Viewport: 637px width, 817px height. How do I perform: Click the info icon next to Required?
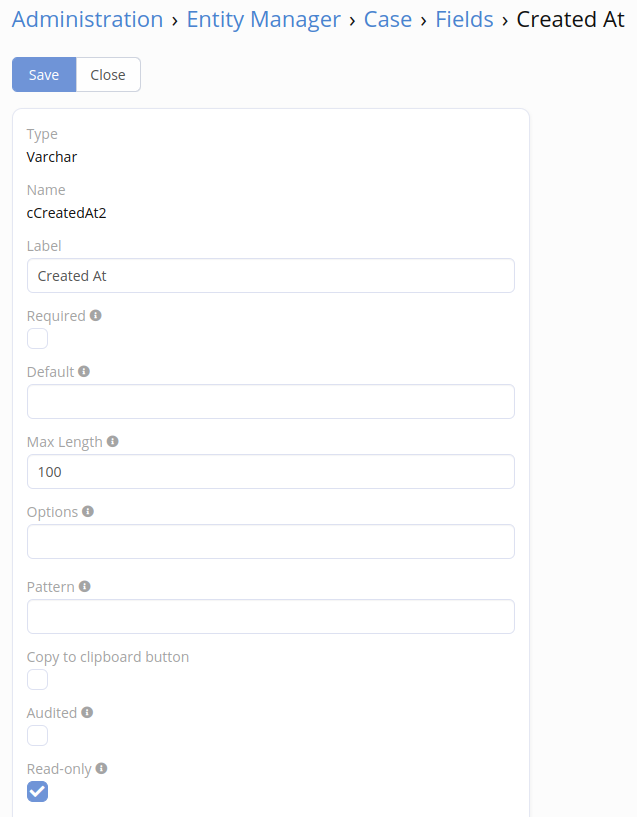(96, 316)
